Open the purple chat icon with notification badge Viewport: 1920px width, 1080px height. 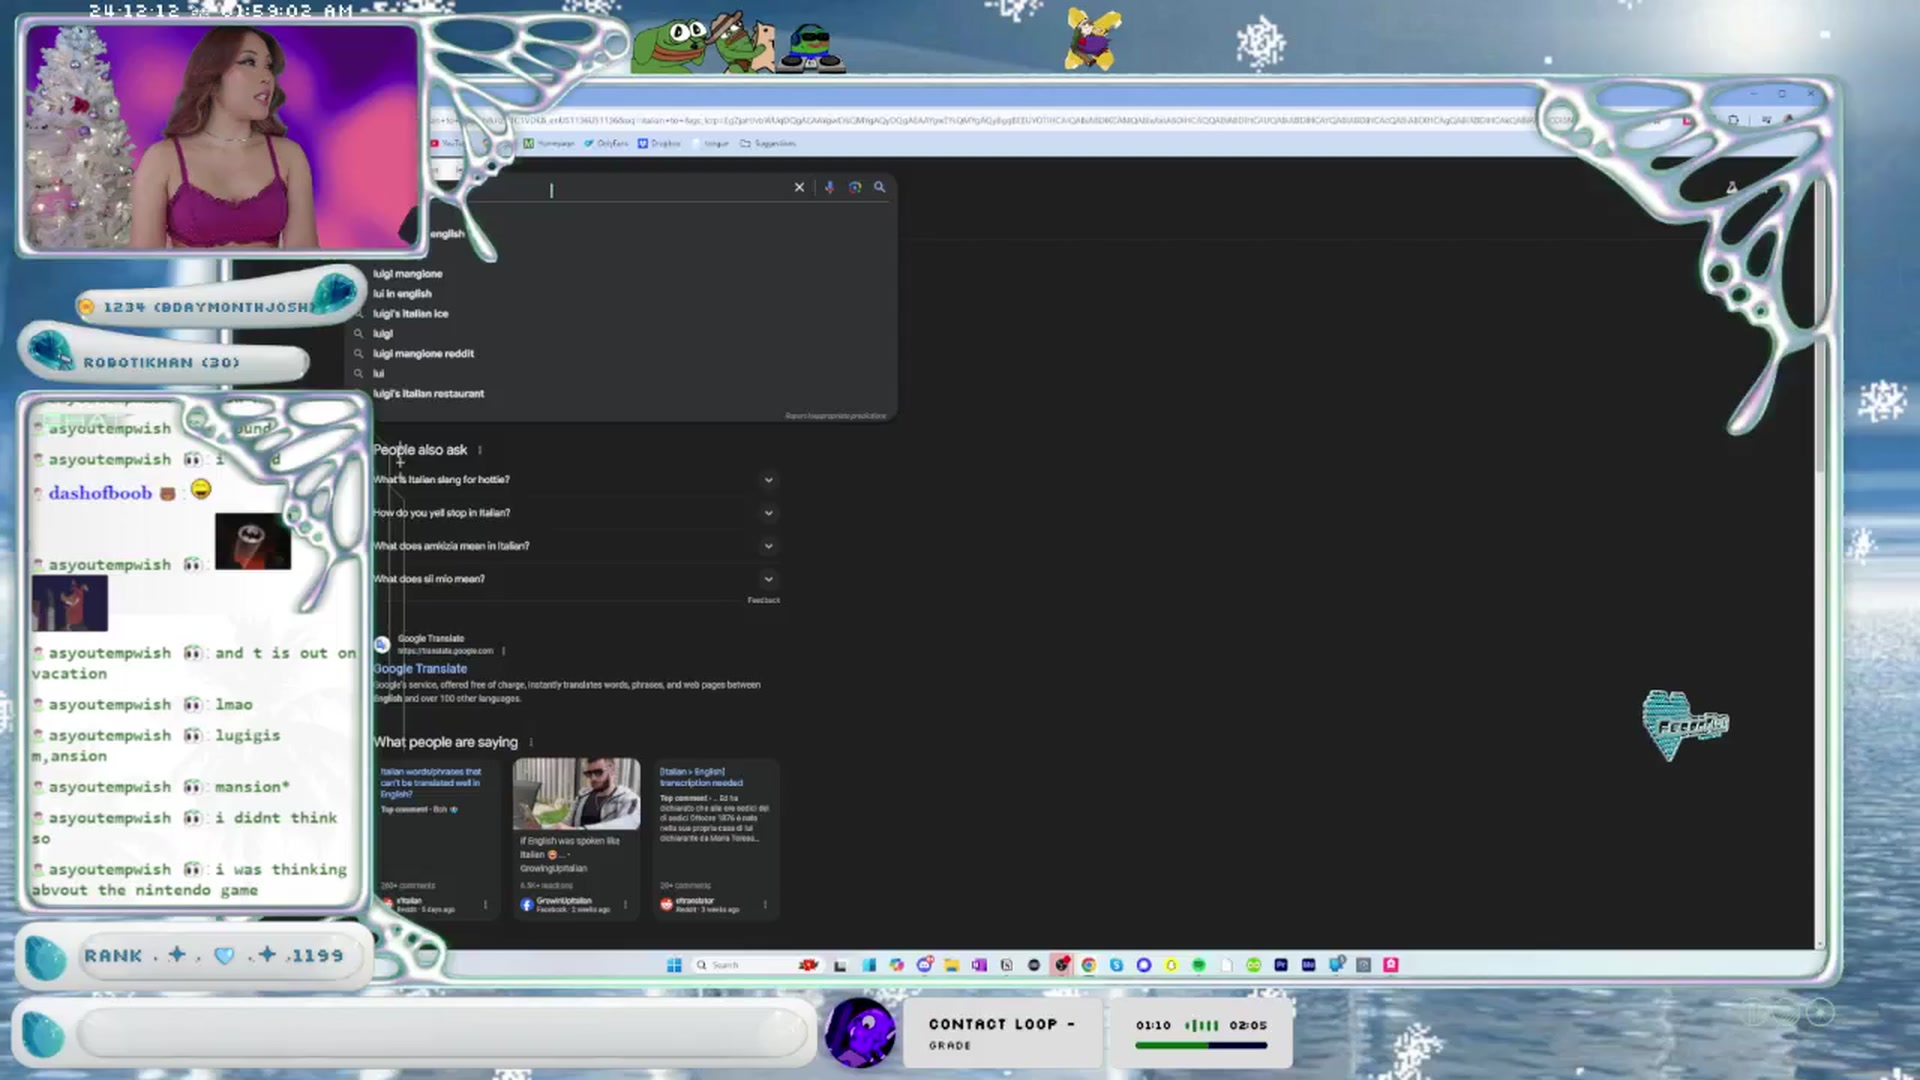[x=924, y=965]
